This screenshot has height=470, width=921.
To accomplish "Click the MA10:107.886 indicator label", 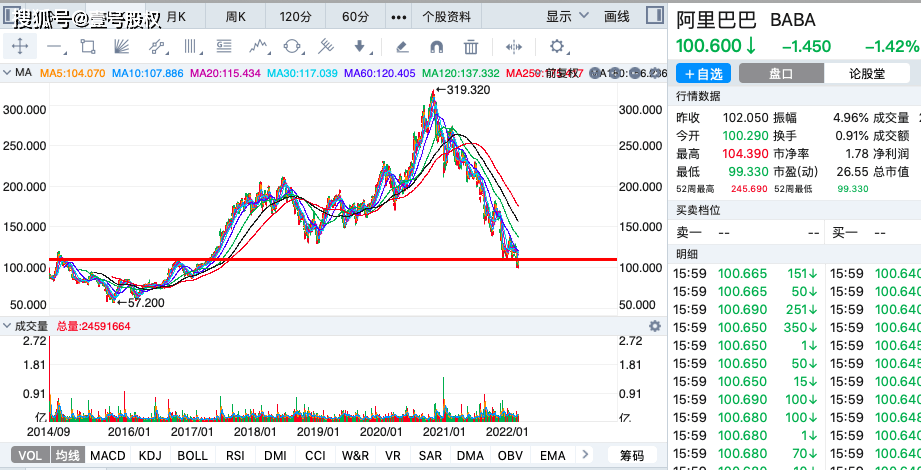I will click(x=148, y=73).
